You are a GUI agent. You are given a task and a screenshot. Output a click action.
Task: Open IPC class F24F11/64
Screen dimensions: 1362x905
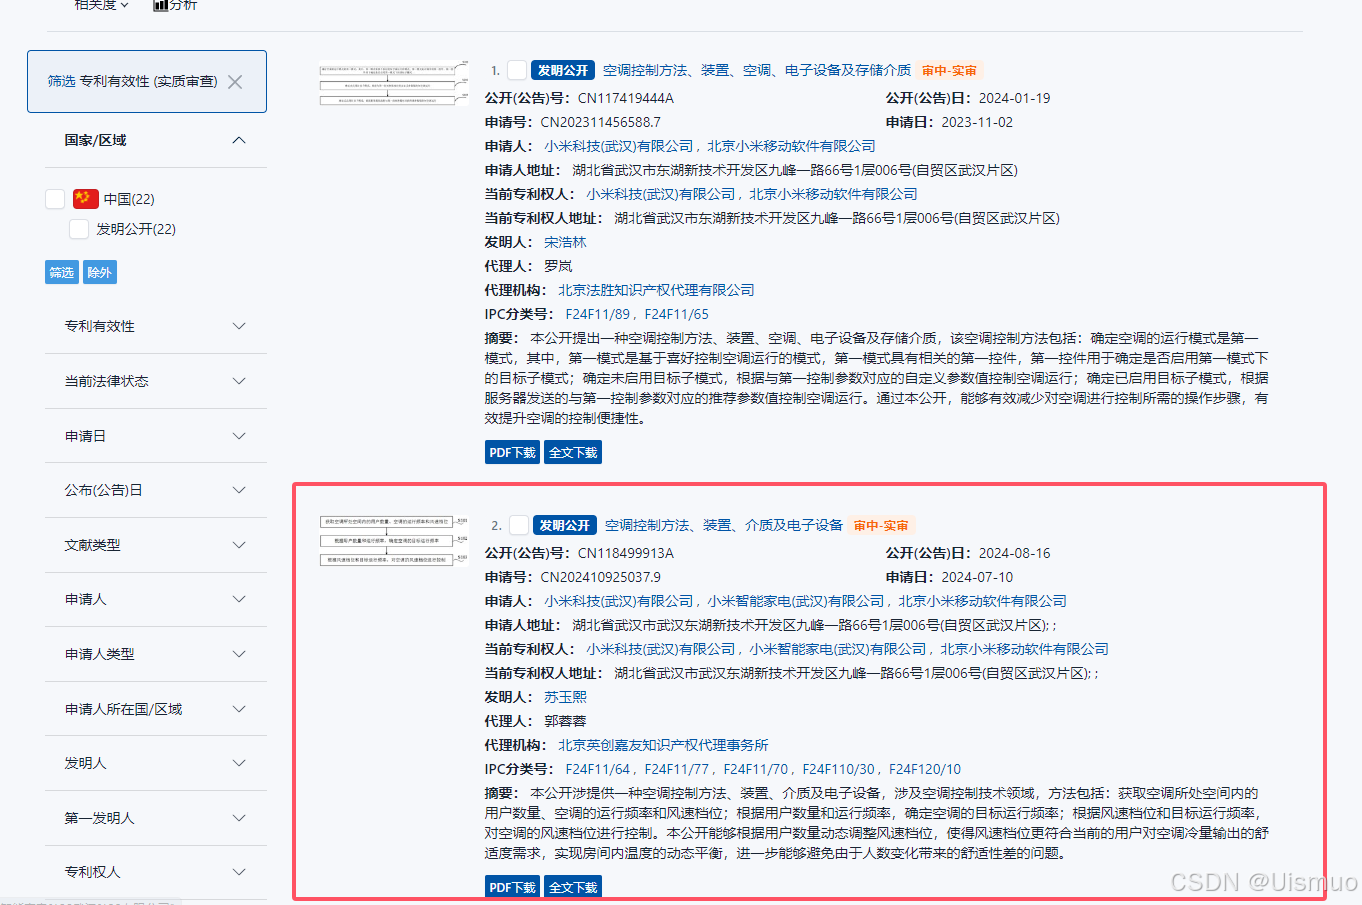tap(598, 769)
